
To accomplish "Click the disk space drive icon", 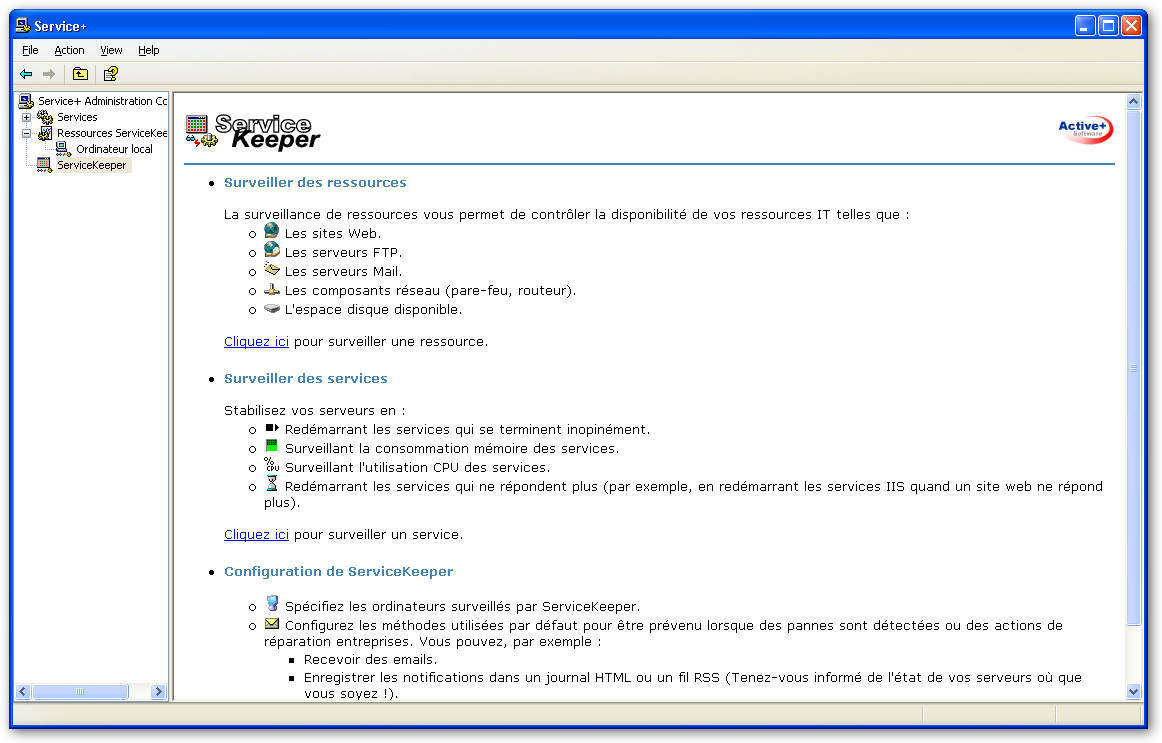I will pyautogui.click(x=272, y=308).
